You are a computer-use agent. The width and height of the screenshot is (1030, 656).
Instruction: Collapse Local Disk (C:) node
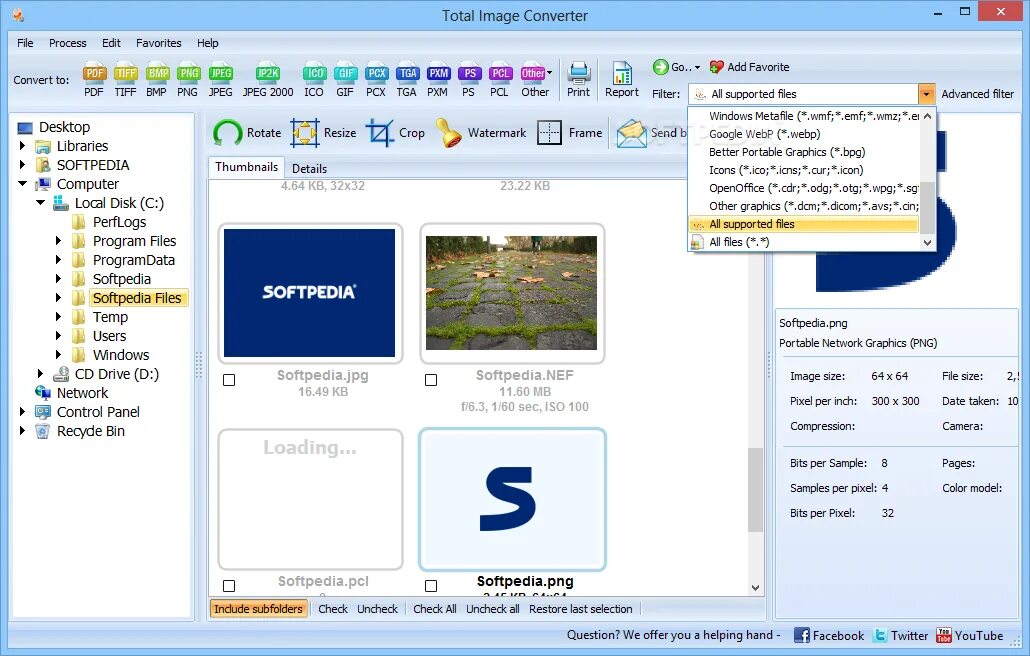[x=40, y=203]
